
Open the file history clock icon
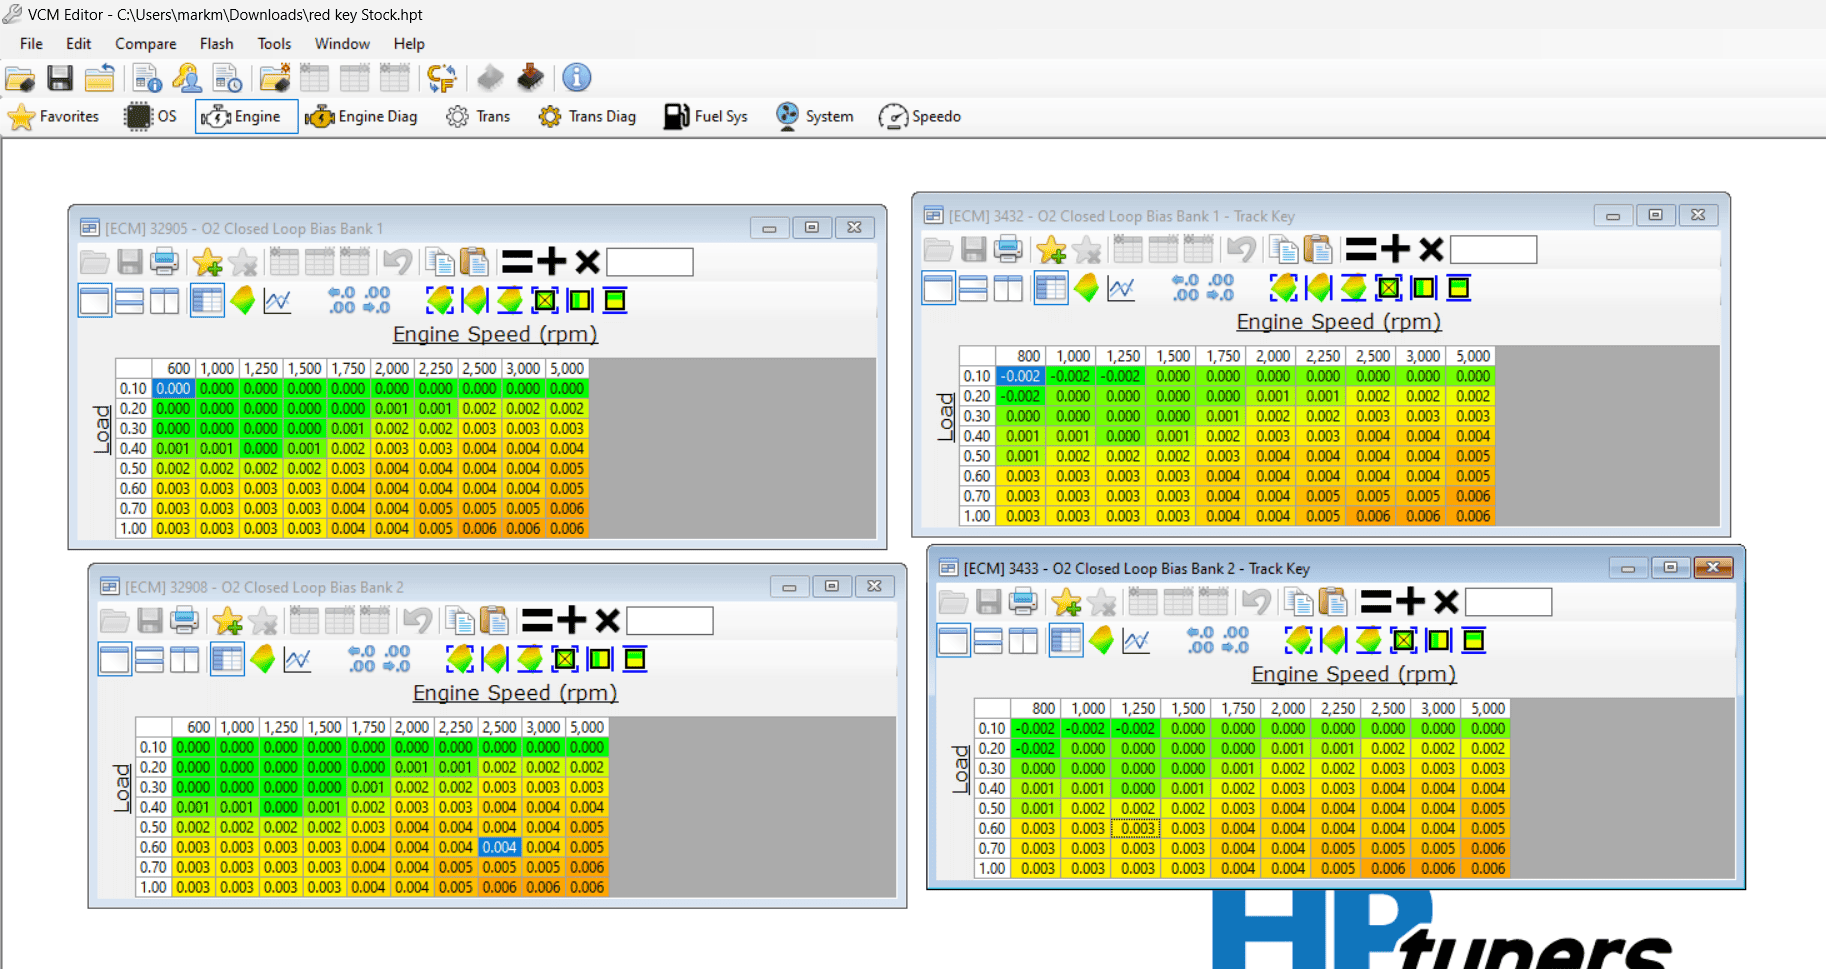tap(227, 78)
